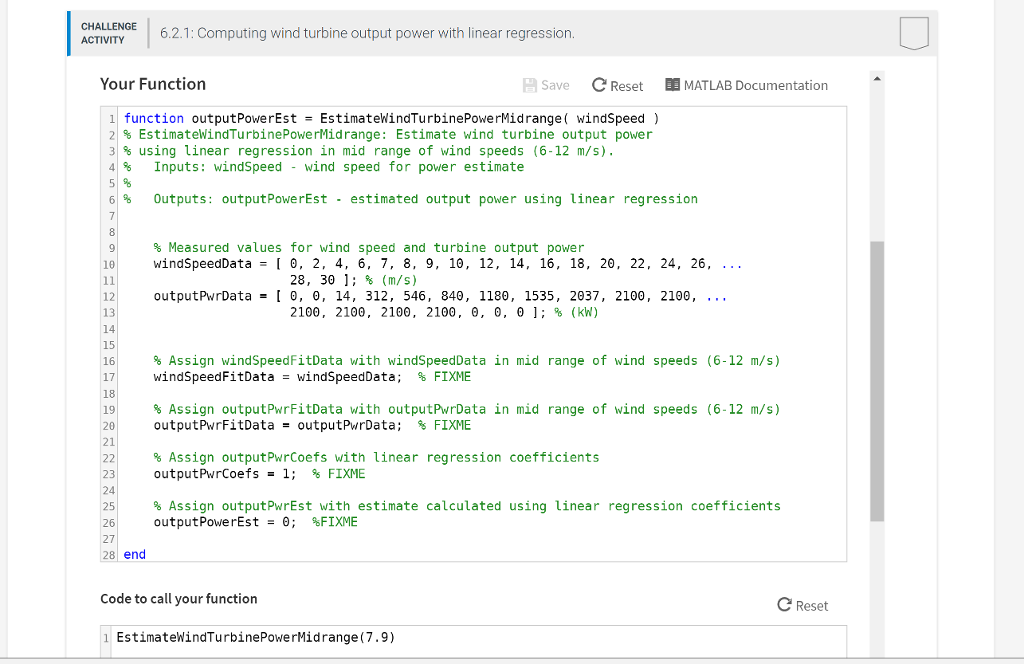Click the lower Reset button for the call code
Viewport: 1024px width, 664px height.
pos(802,604)
